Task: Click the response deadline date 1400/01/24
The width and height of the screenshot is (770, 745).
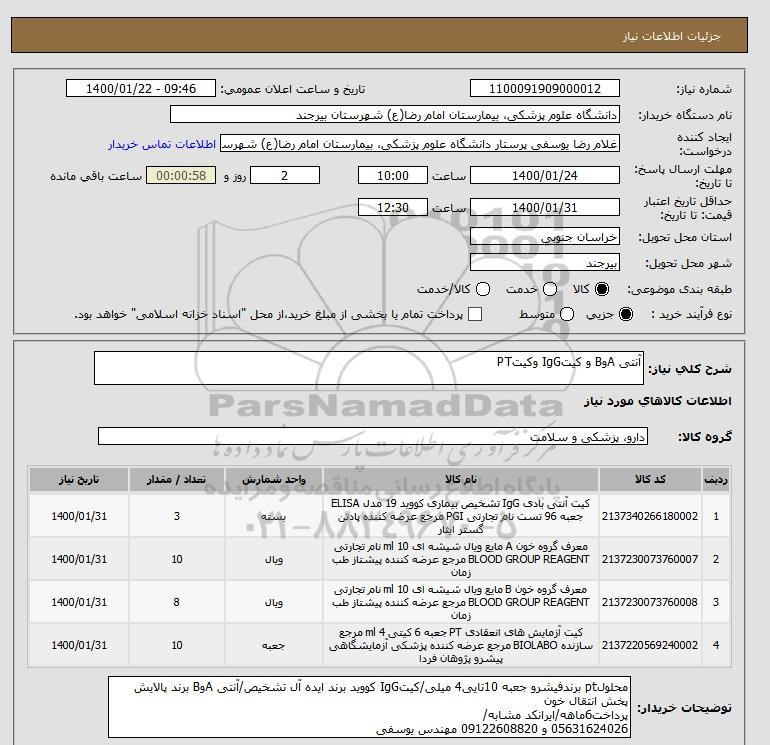Action: (x=545, y=175)
